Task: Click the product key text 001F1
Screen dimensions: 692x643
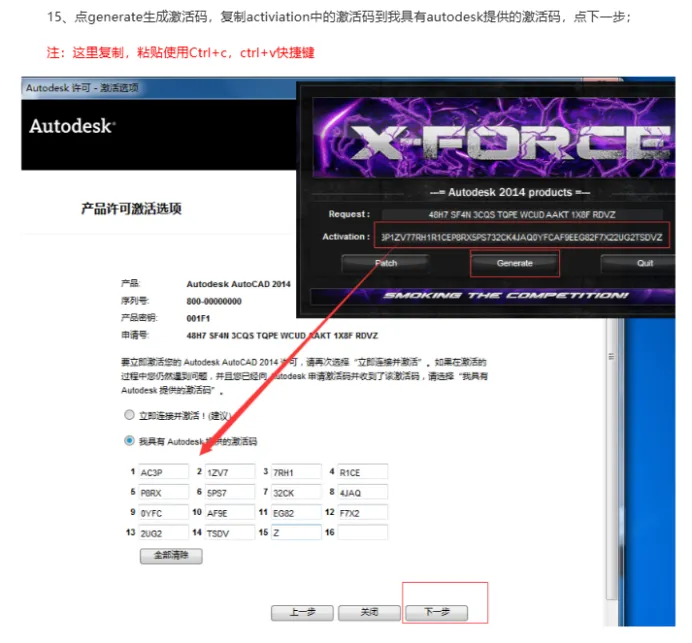Action: [198, 318]
